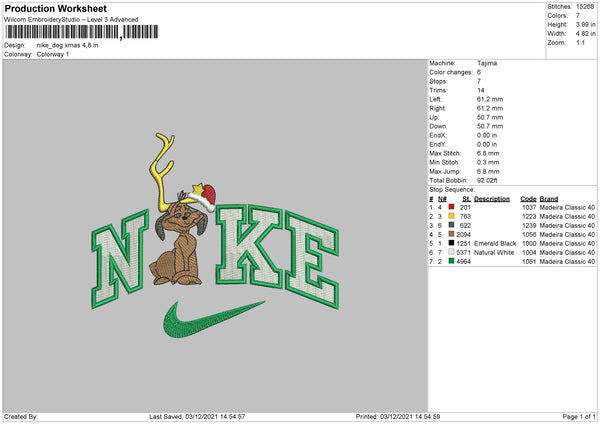Click the green thread color swatch 4964
The width and height of the screenshot is (600, 424).
click(x=452, y=261)
